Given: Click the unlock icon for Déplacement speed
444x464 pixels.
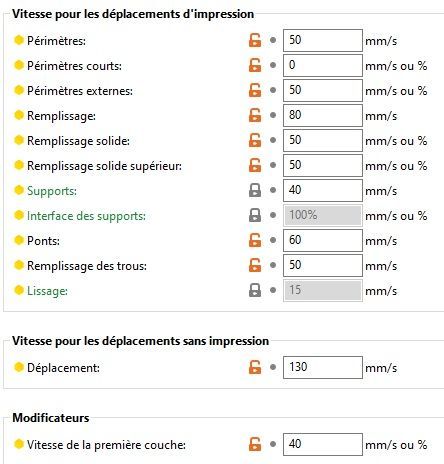Looking at the screenshot, I should [255, 367].
